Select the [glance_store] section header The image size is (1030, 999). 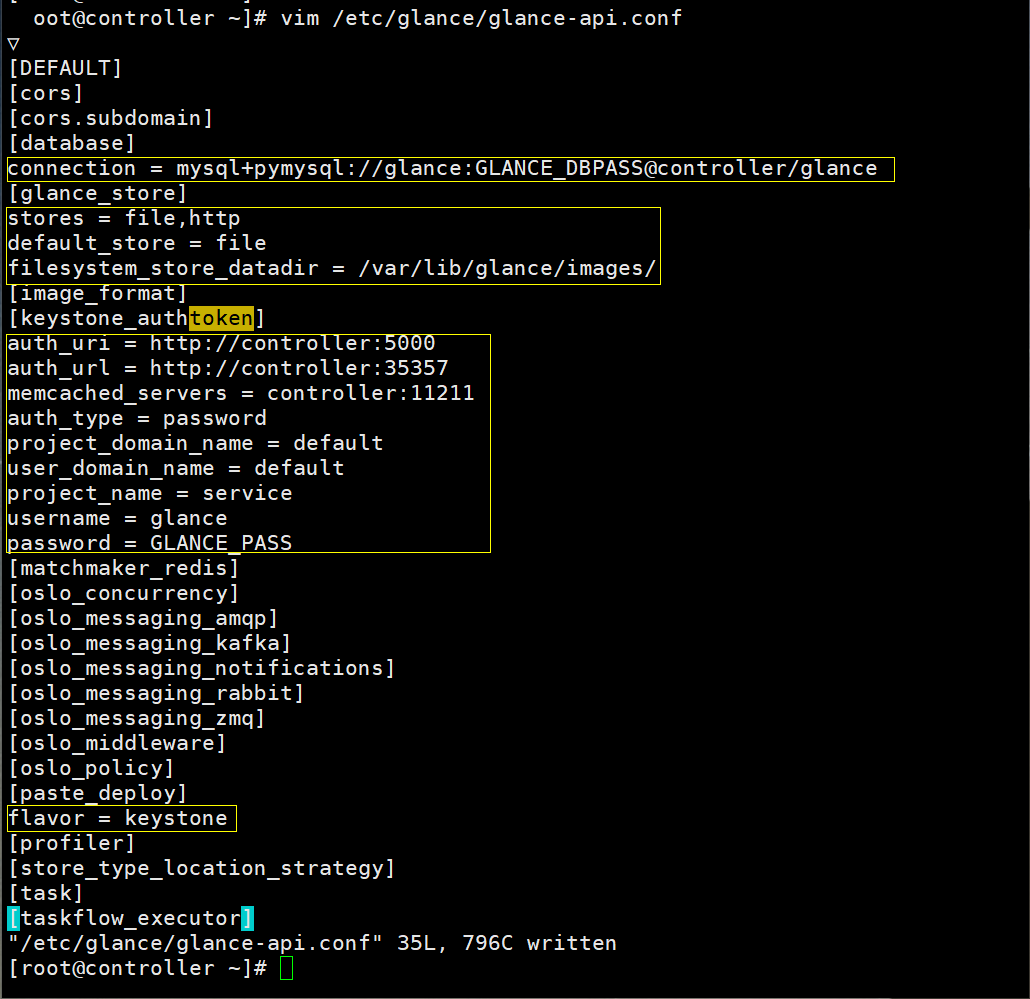(97, 194)
